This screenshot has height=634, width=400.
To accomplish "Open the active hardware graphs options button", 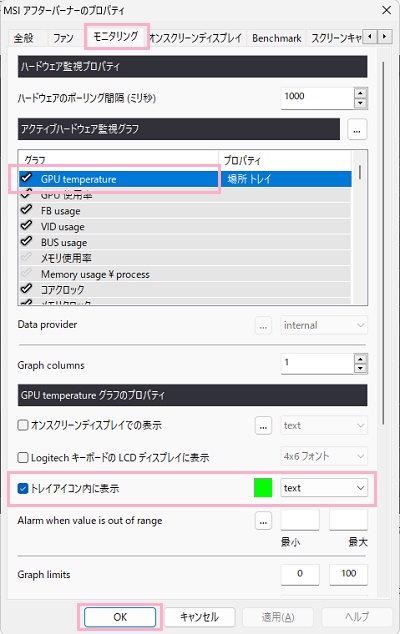I will point(357,129).
